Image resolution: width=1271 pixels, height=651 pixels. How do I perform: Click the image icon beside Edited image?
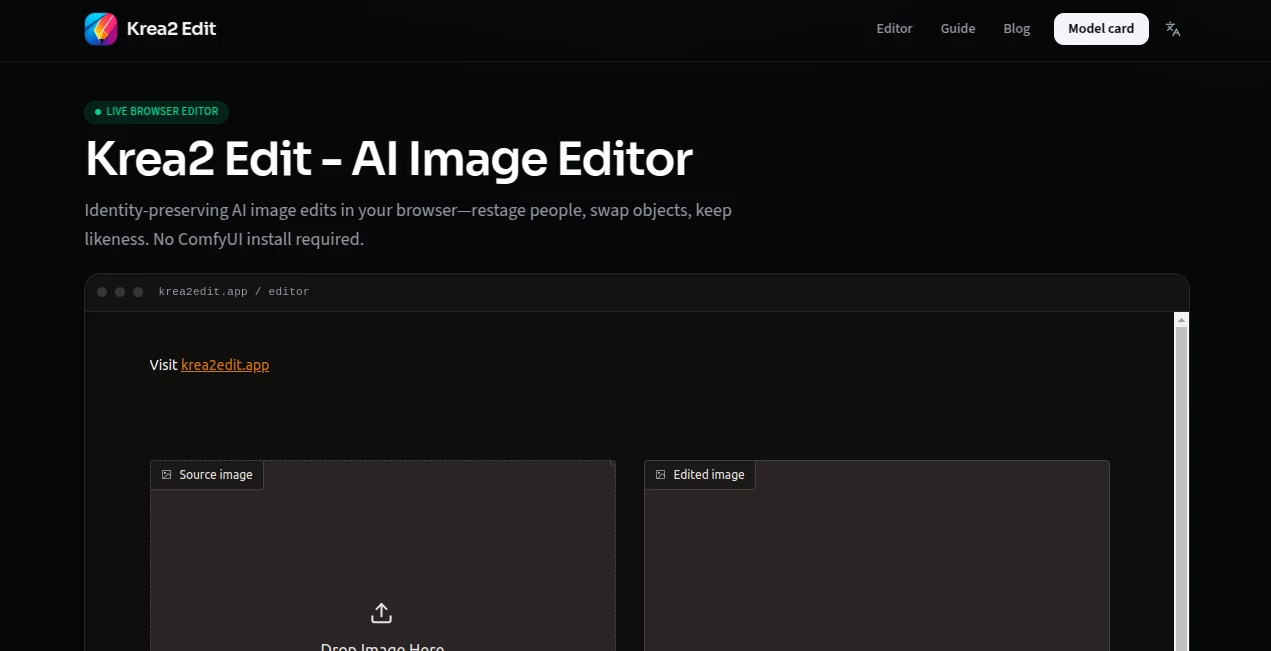click(x=661, y=475)
